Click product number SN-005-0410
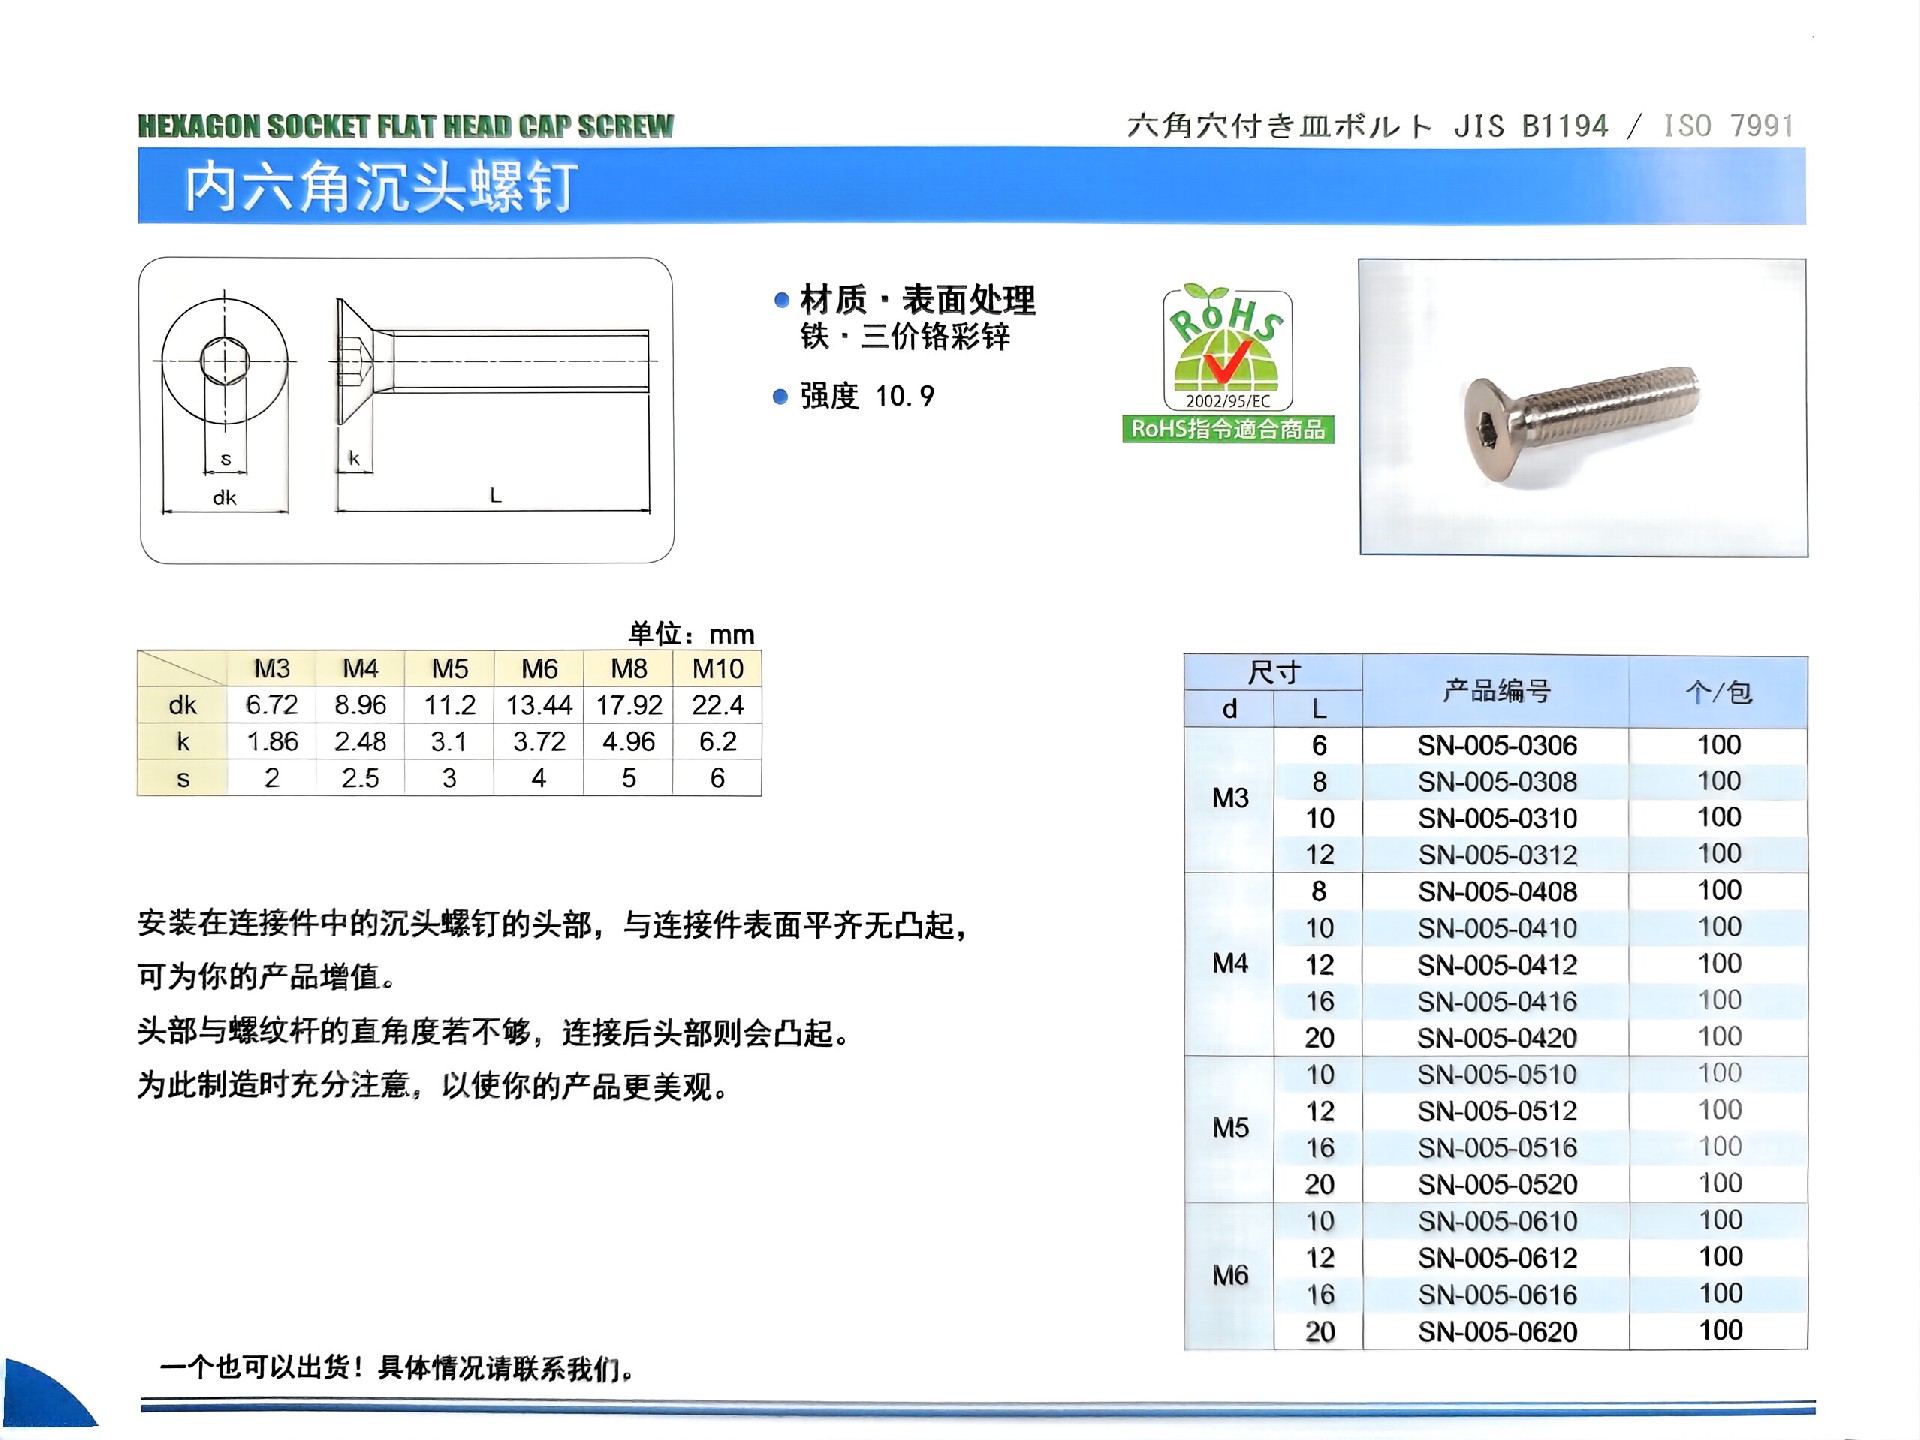 (x=1497, y=928)
